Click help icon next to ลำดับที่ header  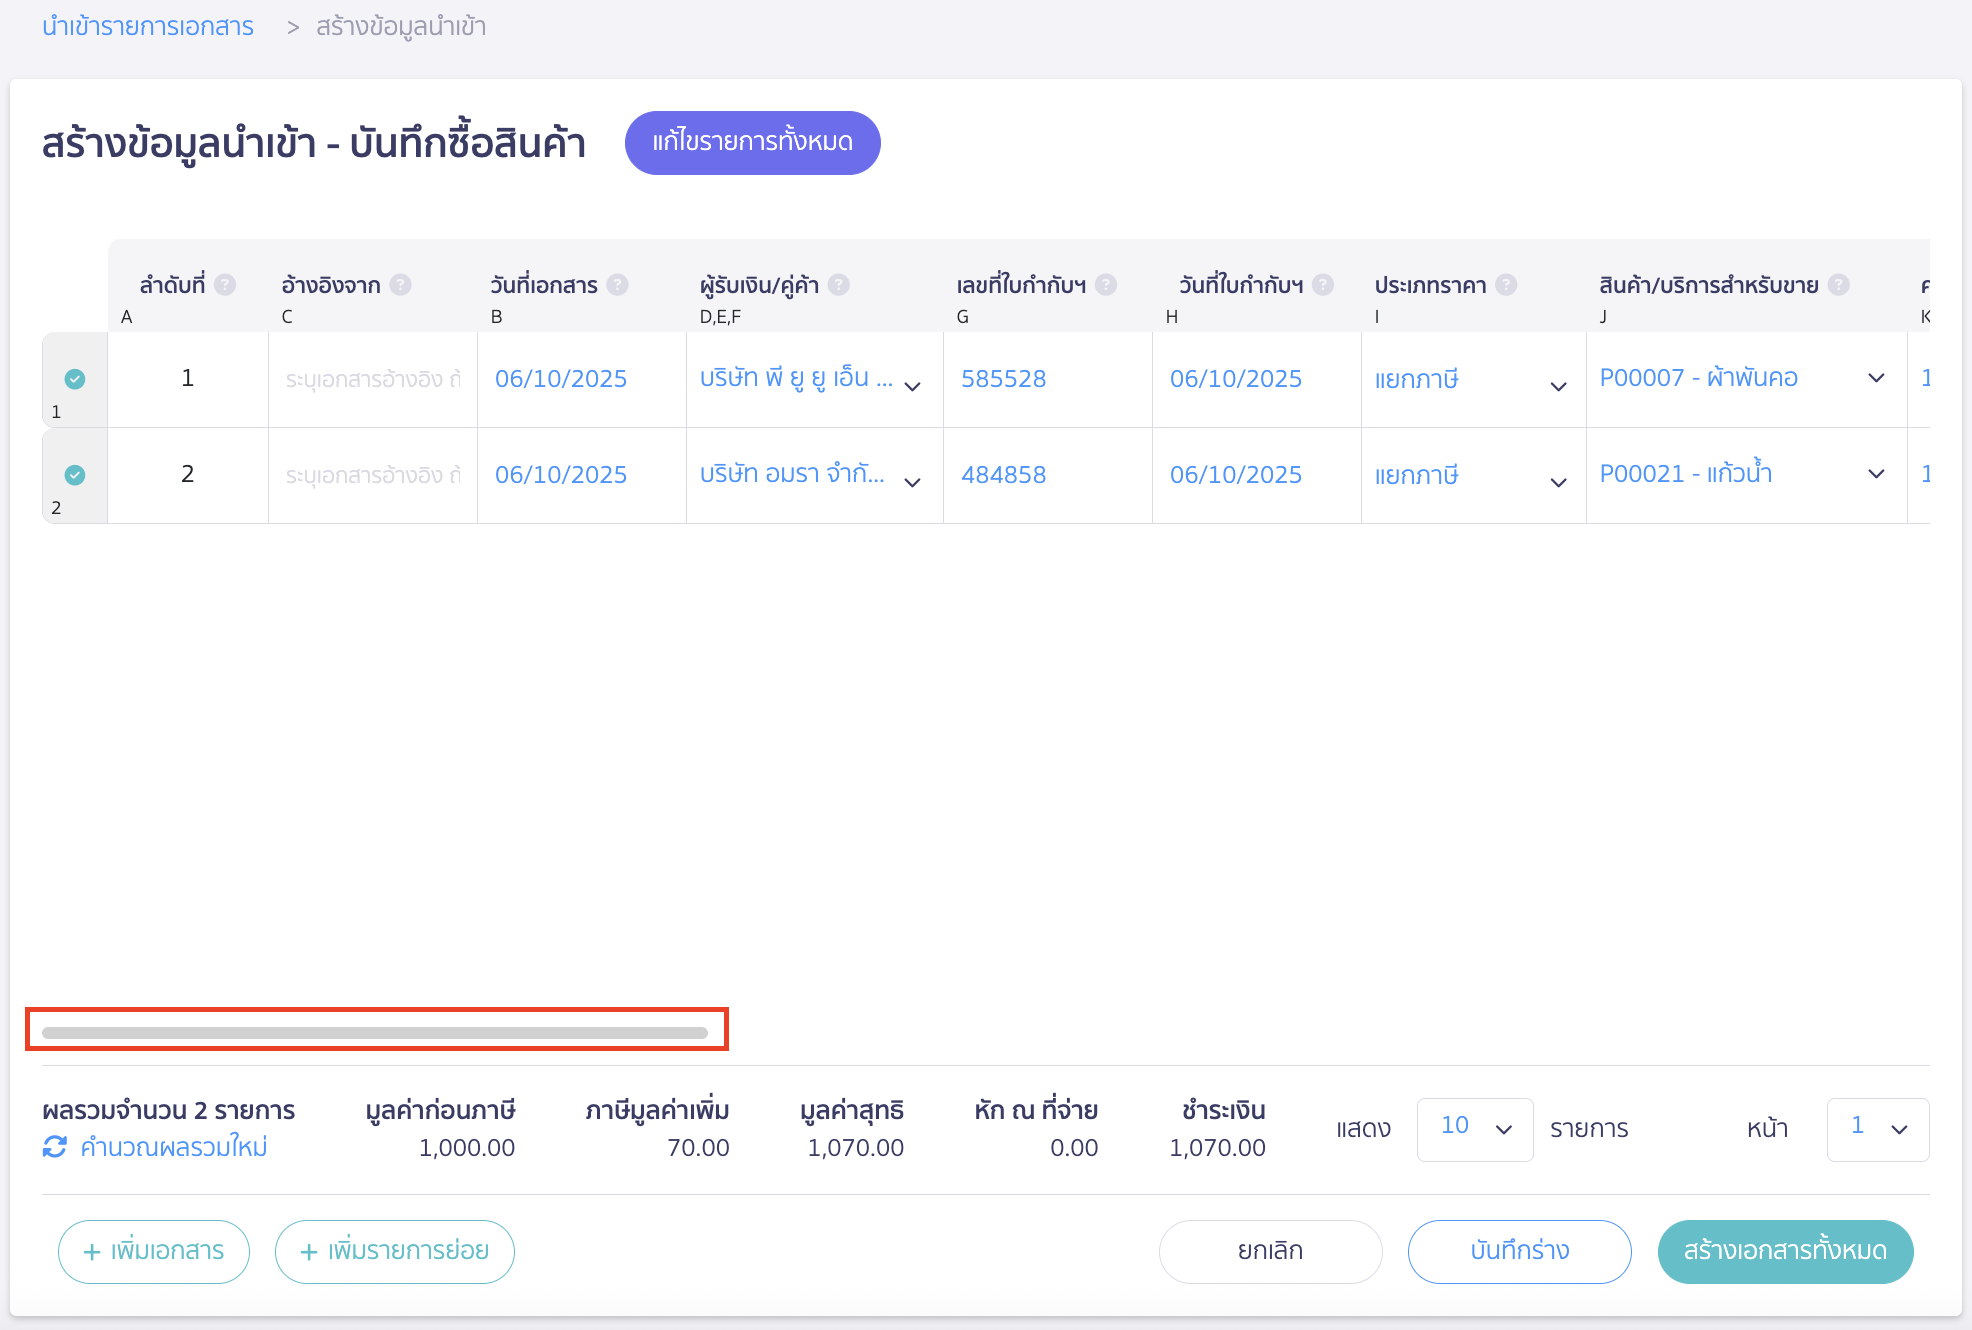pos(225,285)
